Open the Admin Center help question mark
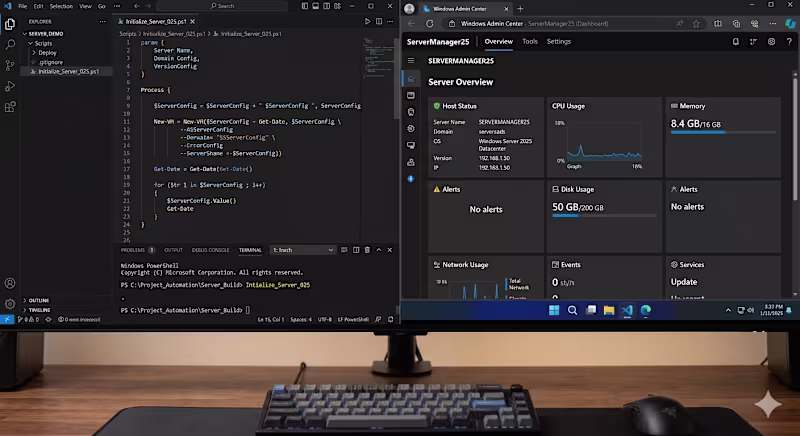Viewport: 800px width, 436px height. (x=789, y=42)
